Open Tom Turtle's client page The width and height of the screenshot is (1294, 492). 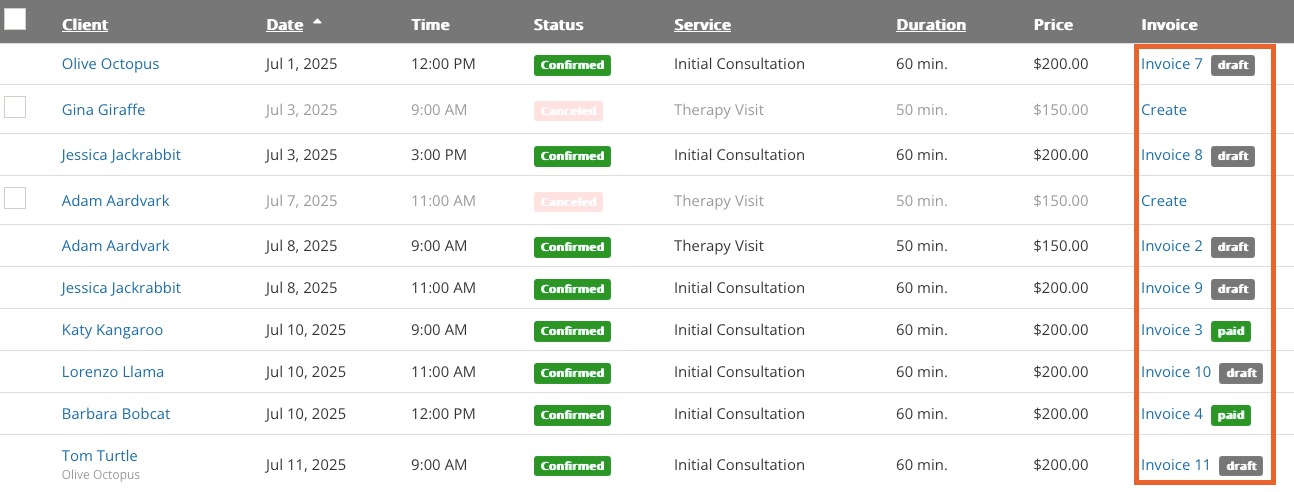point(99,456)
